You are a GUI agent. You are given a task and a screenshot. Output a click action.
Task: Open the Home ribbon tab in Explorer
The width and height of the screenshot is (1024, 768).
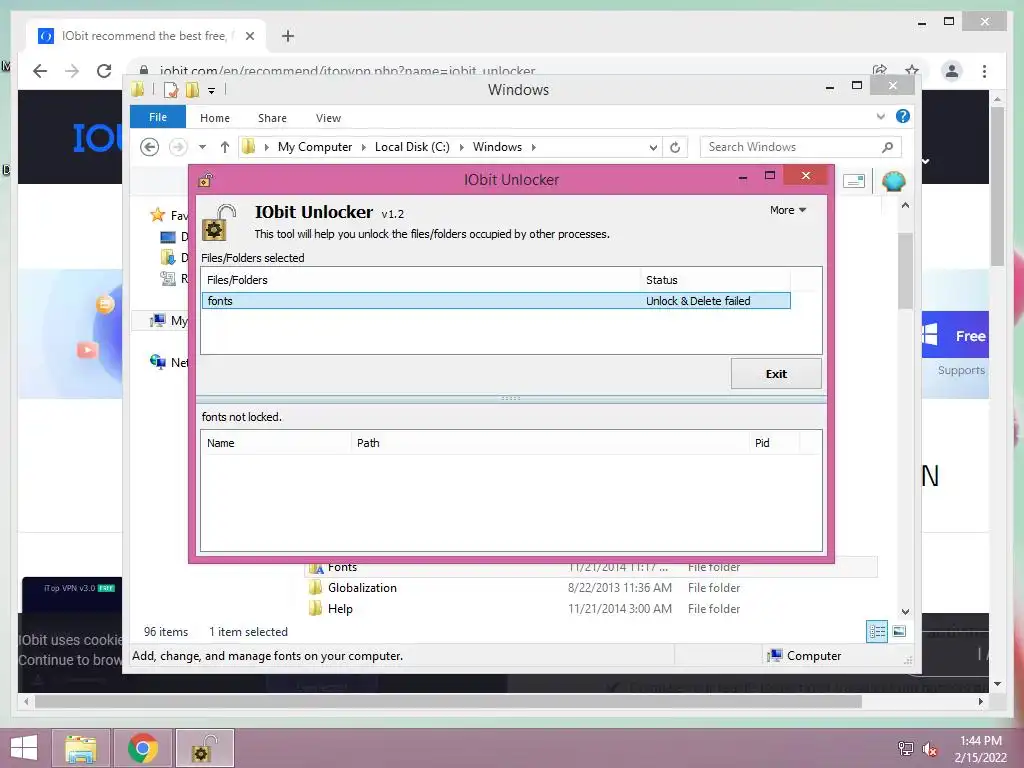pos(215,118)
